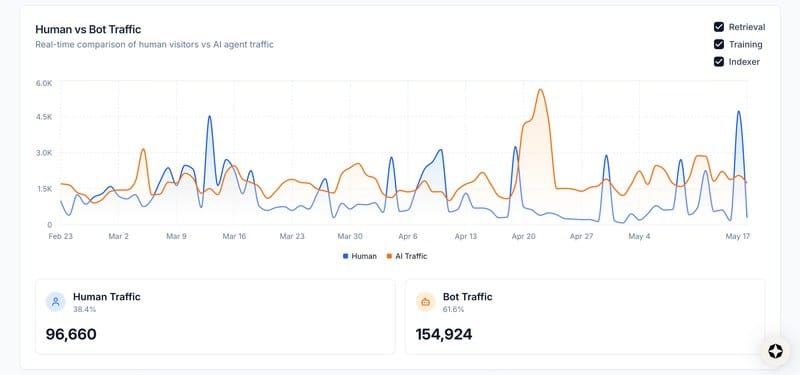
Task: Click the 154,924 bot traffic value
Action: 444,334
